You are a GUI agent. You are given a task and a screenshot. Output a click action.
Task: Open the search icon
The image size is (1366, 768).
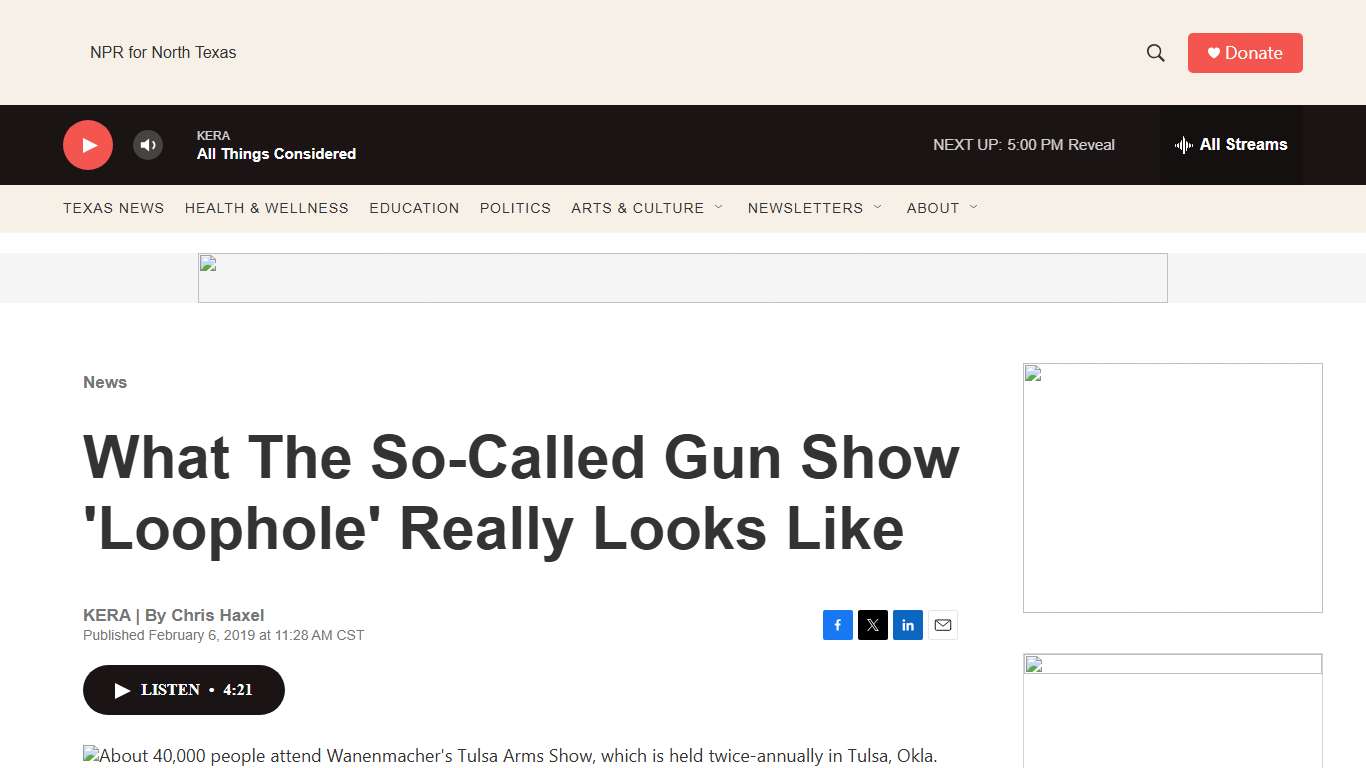(1155, 52)
